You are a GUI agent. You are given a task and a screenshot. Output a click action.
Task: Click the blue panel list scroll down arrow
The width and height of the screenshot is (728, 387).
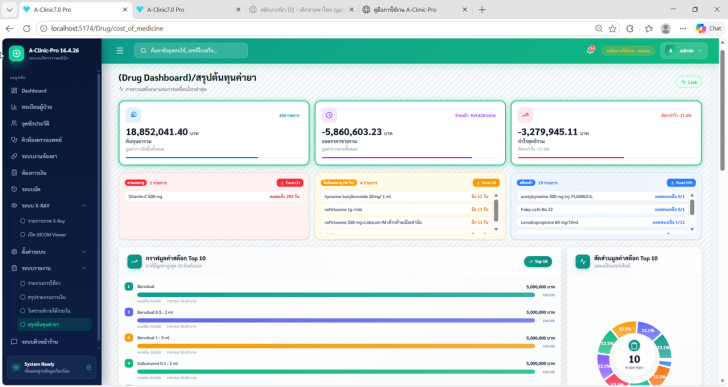click(x=692, y=230)
